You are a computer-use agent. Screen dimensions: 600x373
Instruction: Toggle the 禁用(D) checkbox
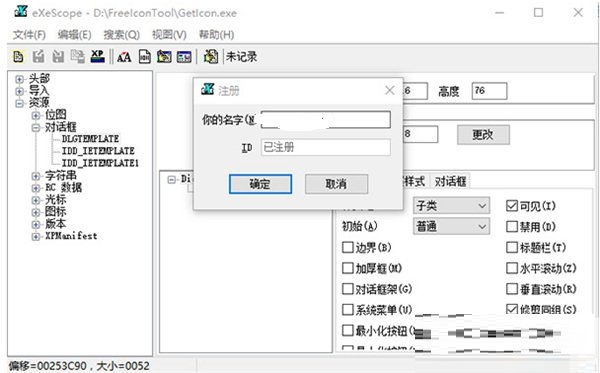(512, 227)
